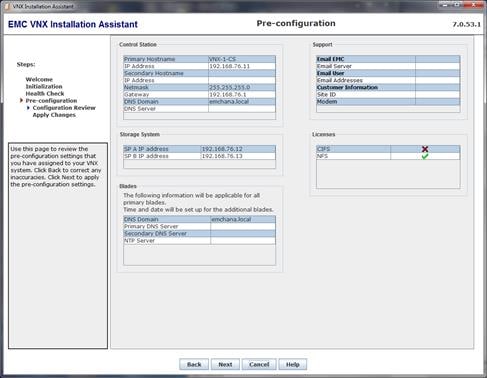Click the VNX-1-CS hostname value
The width and height of the screenshot is (487, 378).
coord(222,59)
